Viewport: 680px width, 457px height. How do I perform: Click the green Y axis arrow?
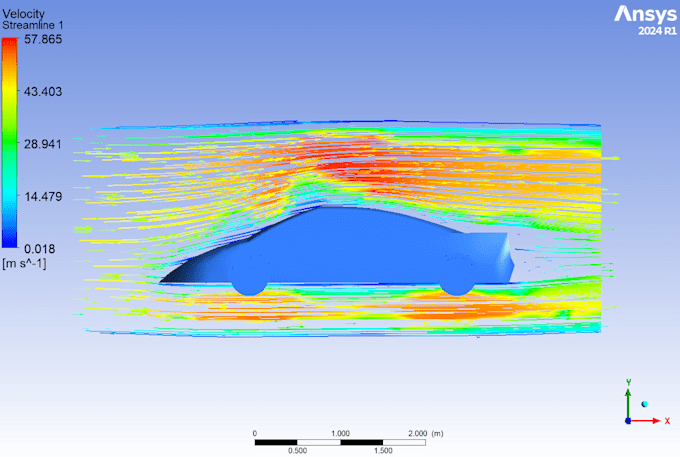(628, 404)
